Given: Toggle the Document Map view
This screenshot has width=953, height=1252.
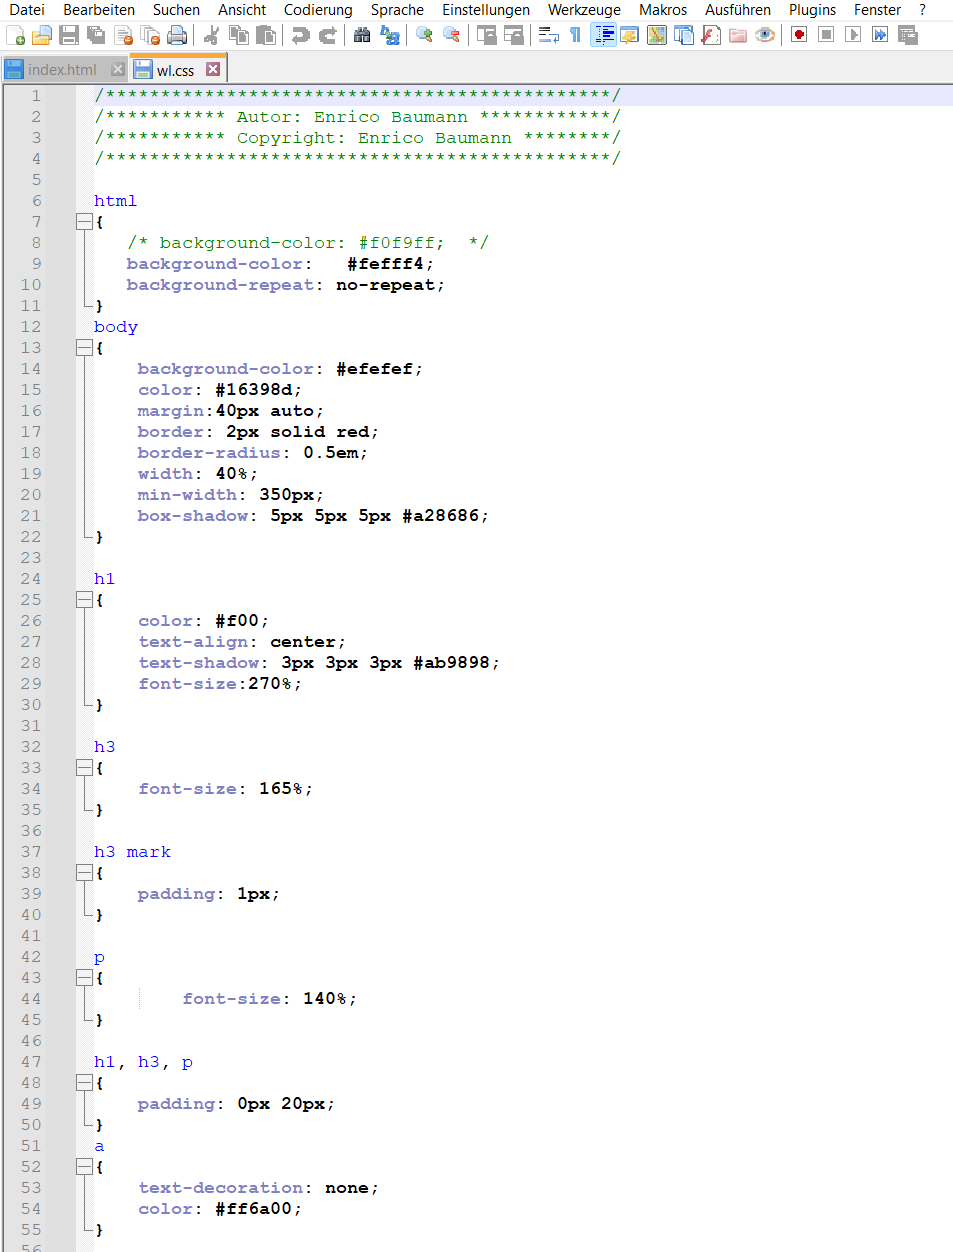Looking at the screenshot, I should 655,34.
